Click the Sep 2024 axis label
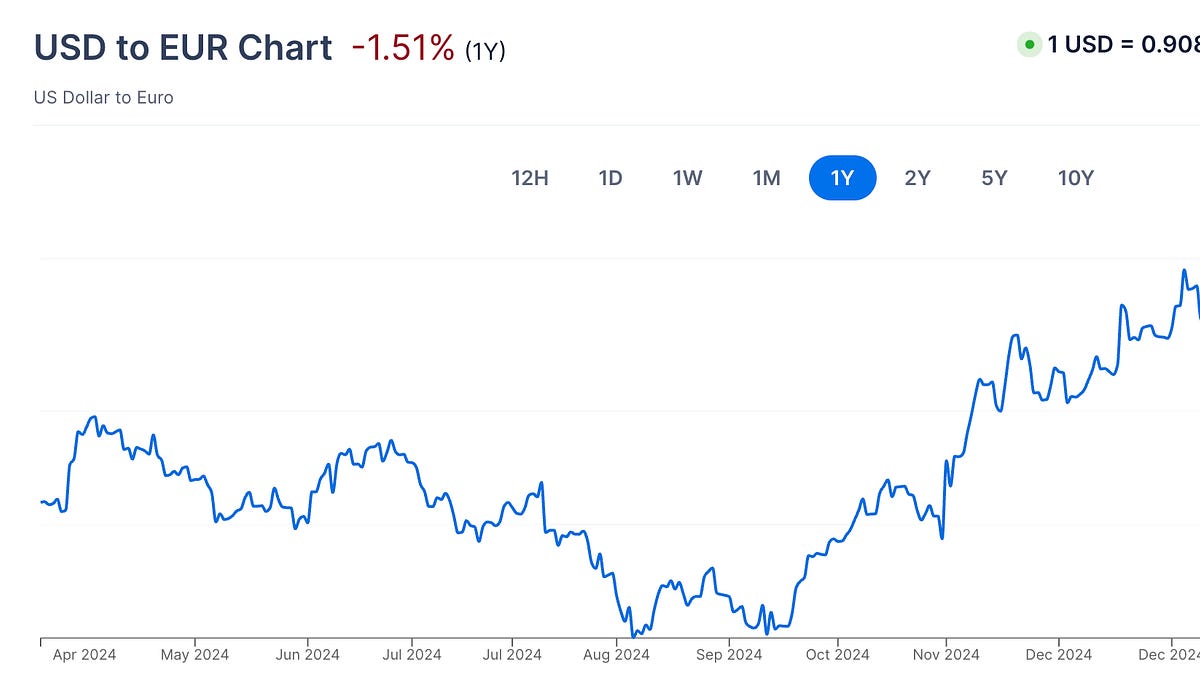 point(730,654)
